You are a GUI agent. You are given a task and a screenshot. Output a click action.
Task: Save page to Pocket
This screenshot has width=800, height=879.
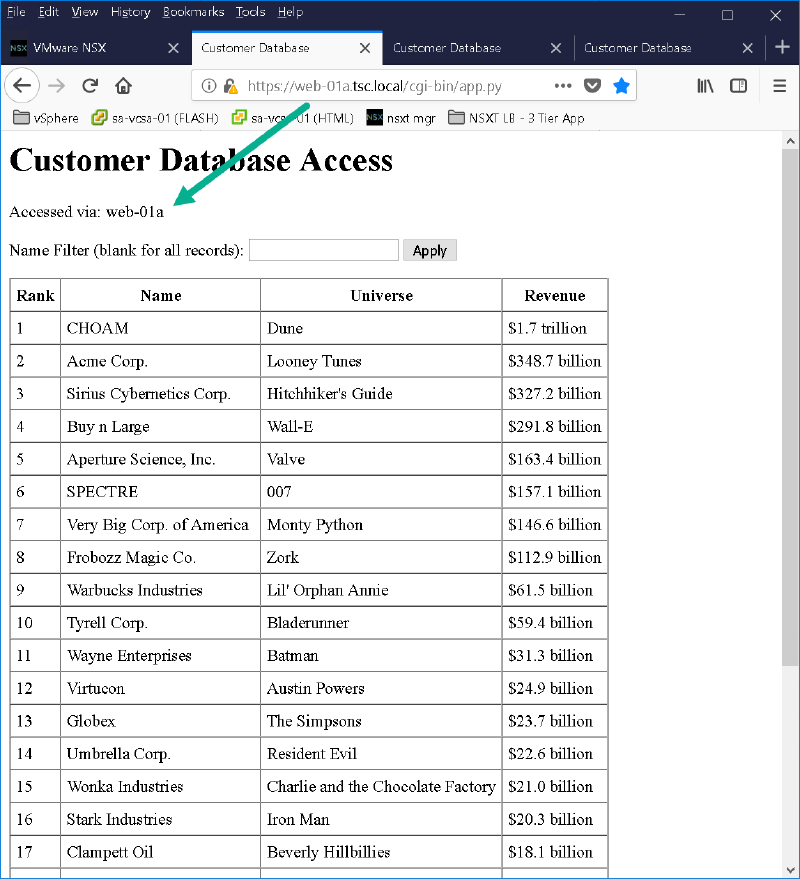coord(592,86)
